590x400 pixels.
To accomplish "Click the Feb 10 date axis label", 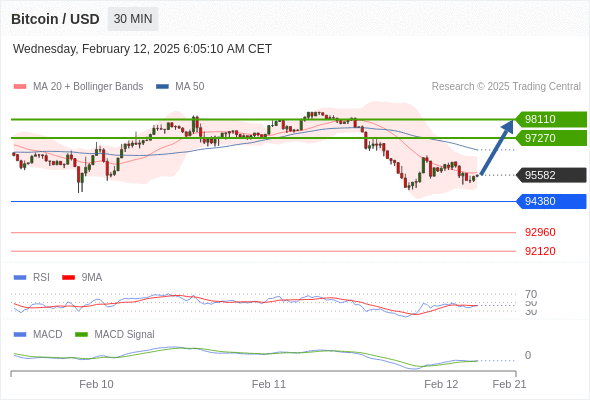I will [x=96, y=384].
